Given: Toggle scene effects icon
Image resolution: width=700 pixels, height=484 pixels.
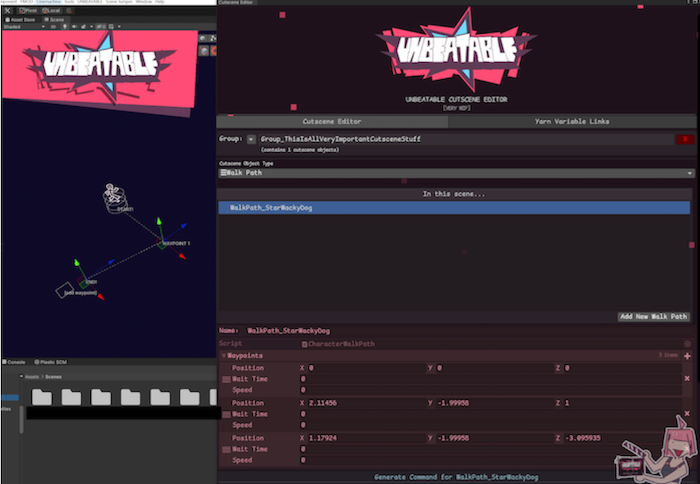Looking at the screenshot, I should pyautogui.click(x=83, y=27).
